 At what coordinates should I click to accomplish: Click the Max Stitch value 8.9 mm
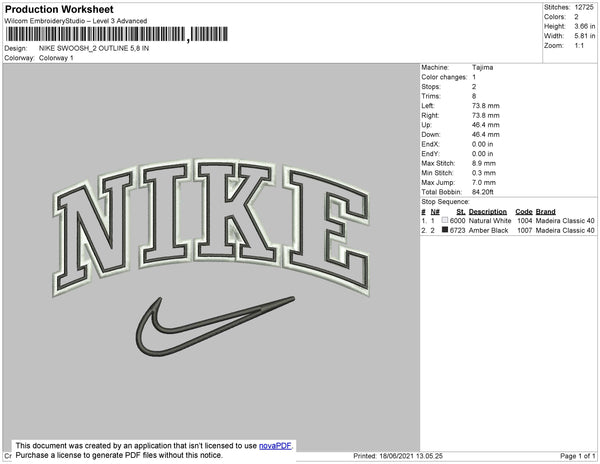(x=484, y=163)
